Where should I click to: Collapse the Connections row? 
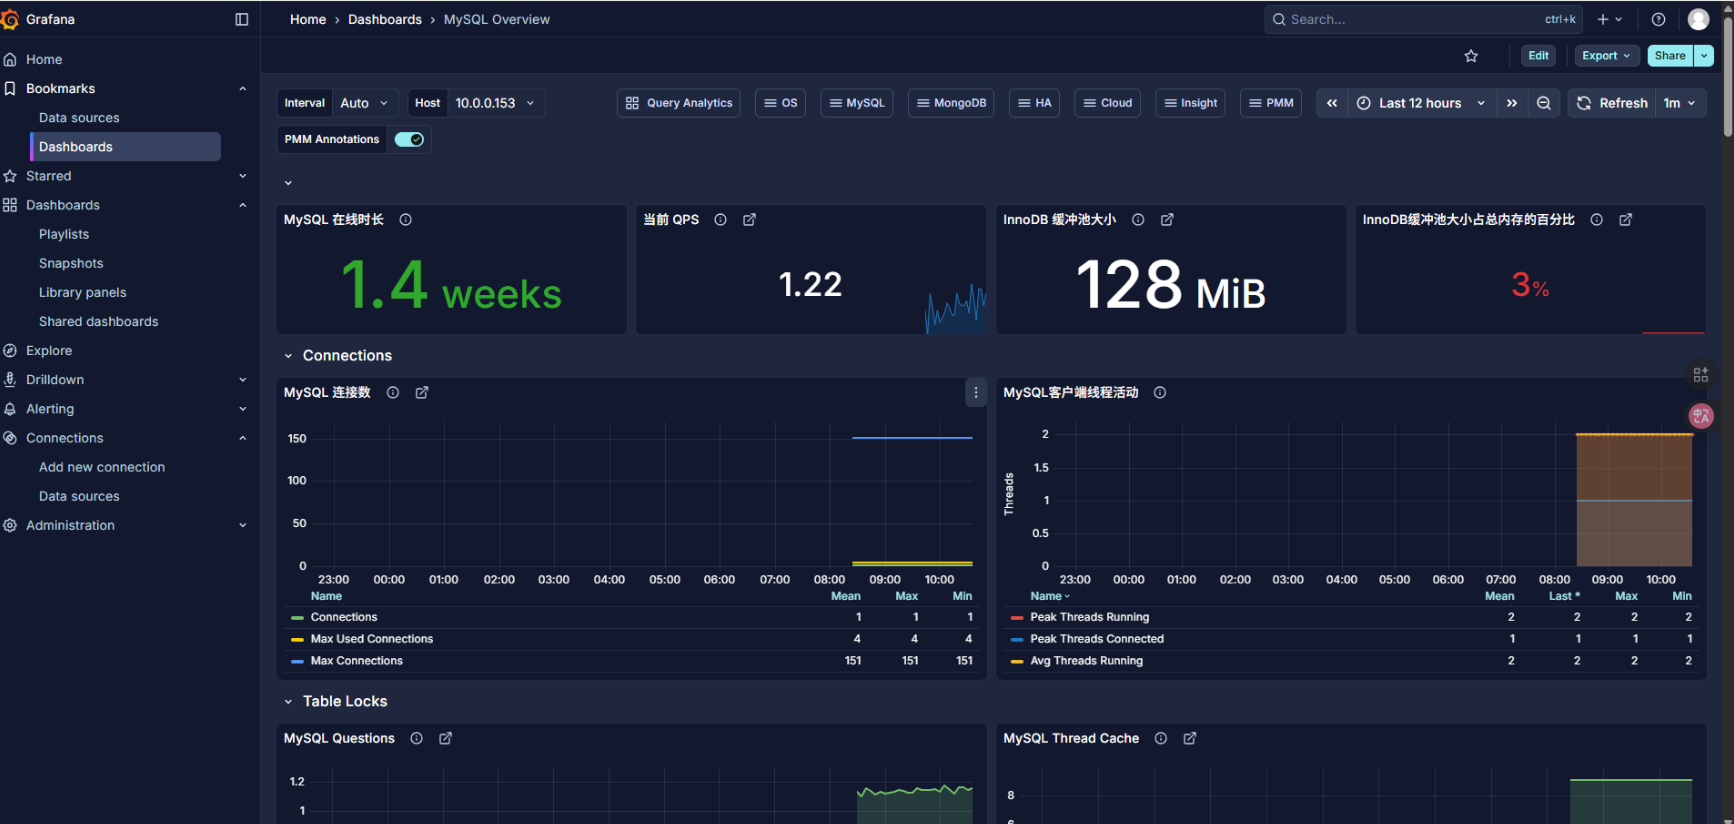(288, 356)
